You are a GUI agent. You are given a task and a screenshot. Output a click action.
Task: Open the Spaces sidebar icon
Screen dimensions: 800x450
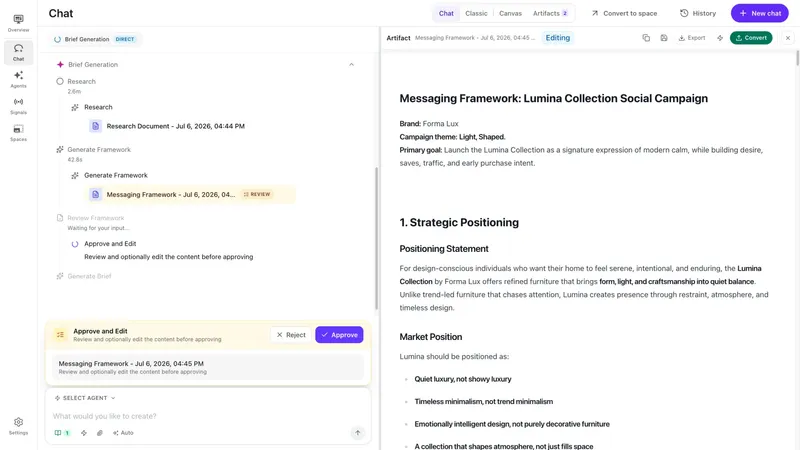(x=18, y=133)
